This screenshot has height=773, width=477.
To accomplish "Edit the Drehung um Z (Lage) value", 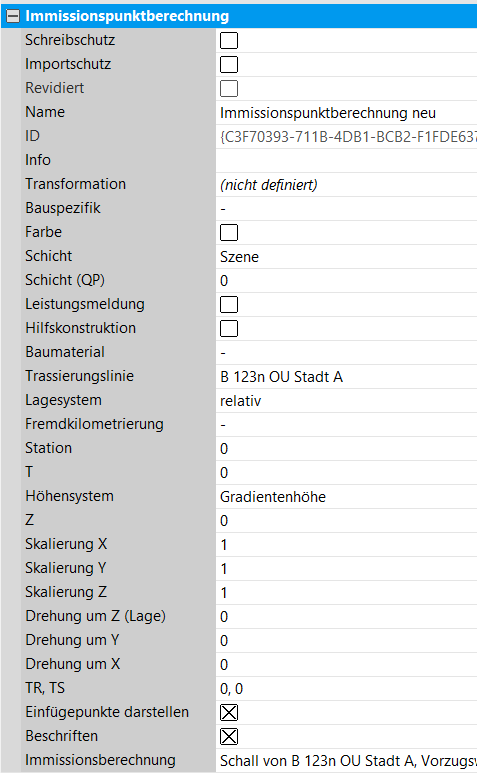I will [x=346, y=617].
